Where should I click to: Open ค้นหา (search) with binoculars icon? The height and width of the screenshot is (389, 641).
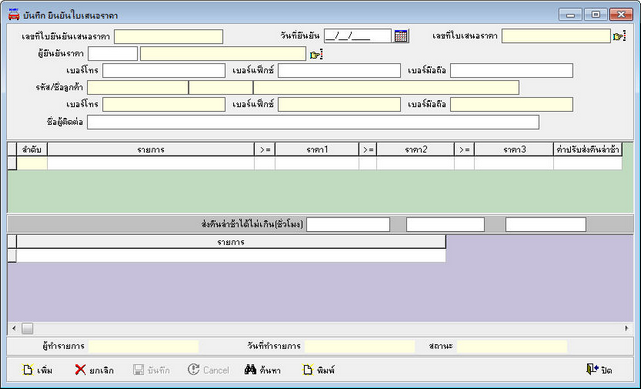(262, 370)
